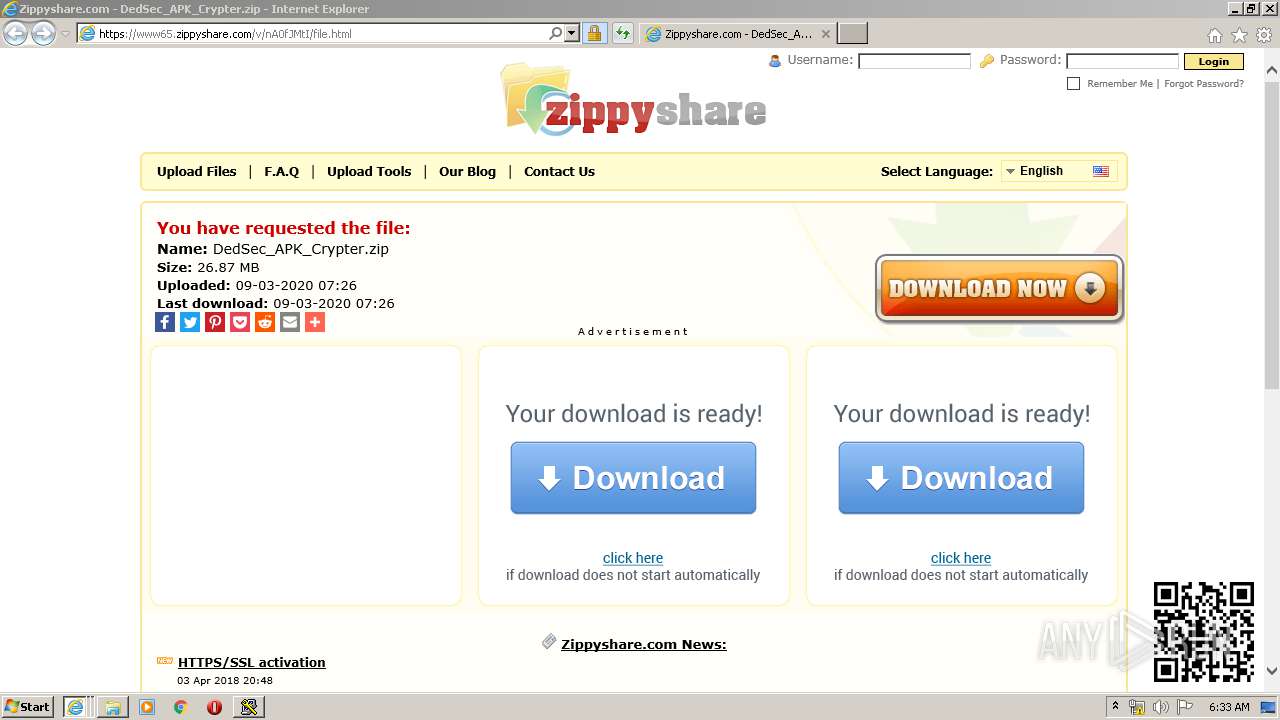1280x720 pixels.
Task: Save file link to Pocket icon
Action: (240, 322)
